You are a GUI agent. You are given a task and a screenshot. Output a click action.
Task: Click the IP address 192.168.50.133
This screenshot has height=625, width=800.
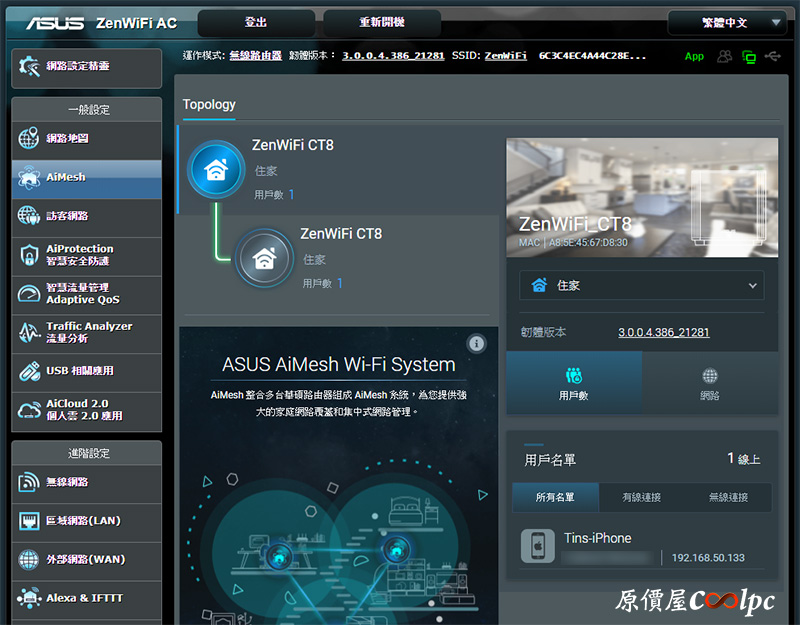(x=708, y=558)
